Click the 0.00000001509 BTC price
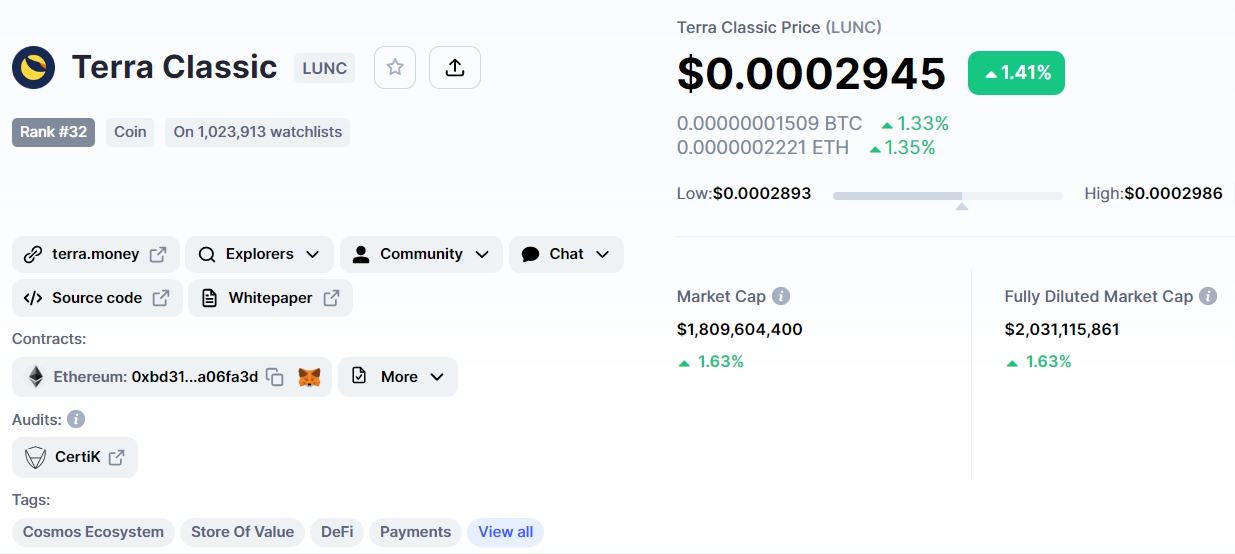This screenshot has height=554, width=1235. (769, 124)
